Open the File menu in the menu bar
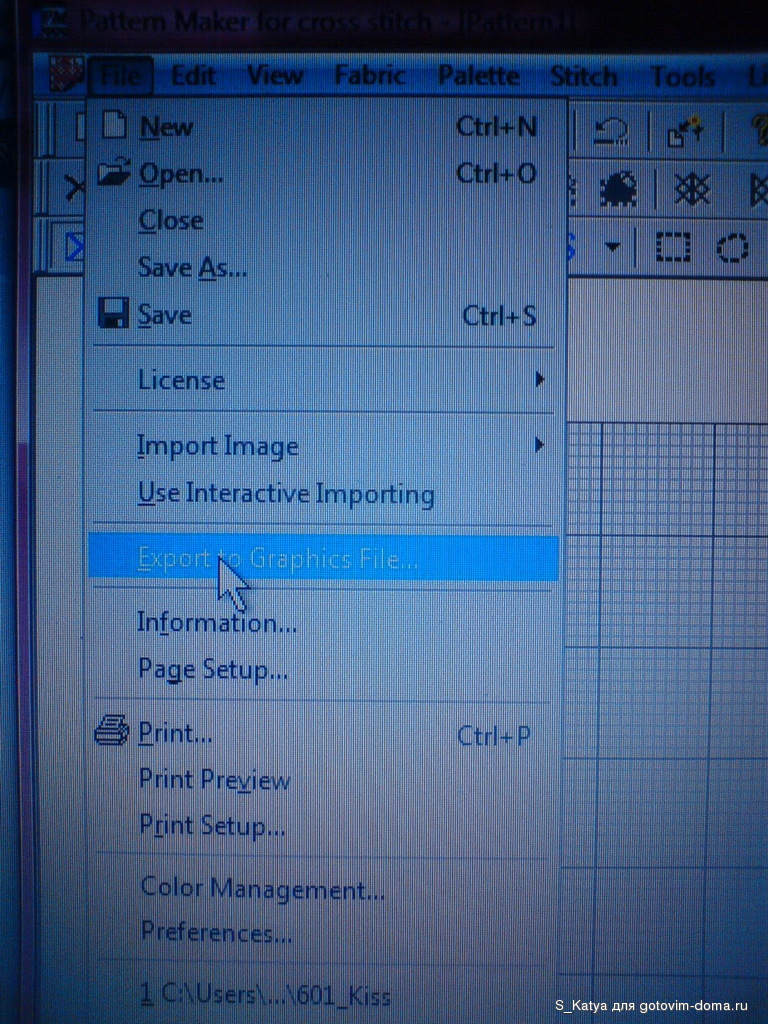This screenshot has height=1024, width=768. [121, 77]
